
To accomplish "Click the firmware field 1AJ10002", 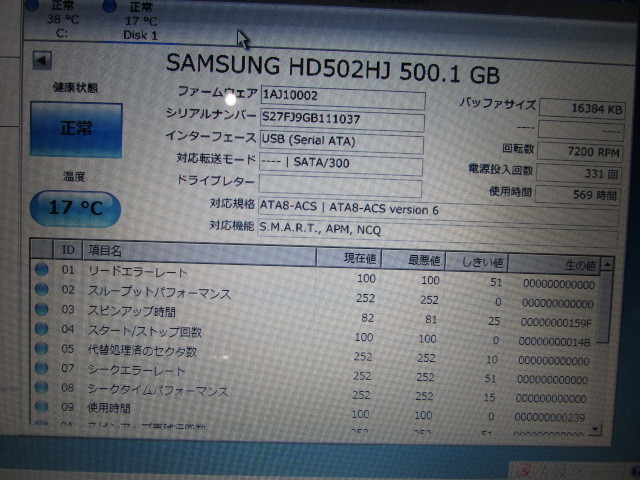I will (x=343, y=98).
